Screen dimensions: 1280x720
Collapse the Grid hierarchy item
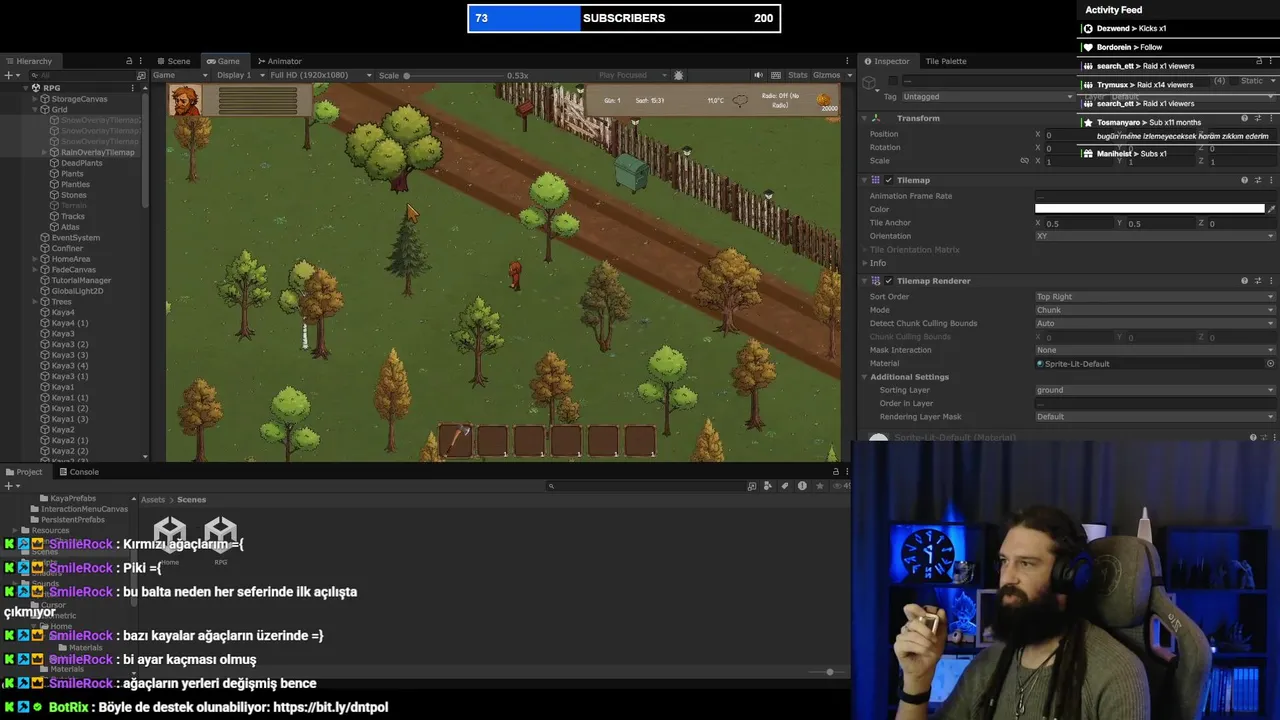(x=35, y=110)
